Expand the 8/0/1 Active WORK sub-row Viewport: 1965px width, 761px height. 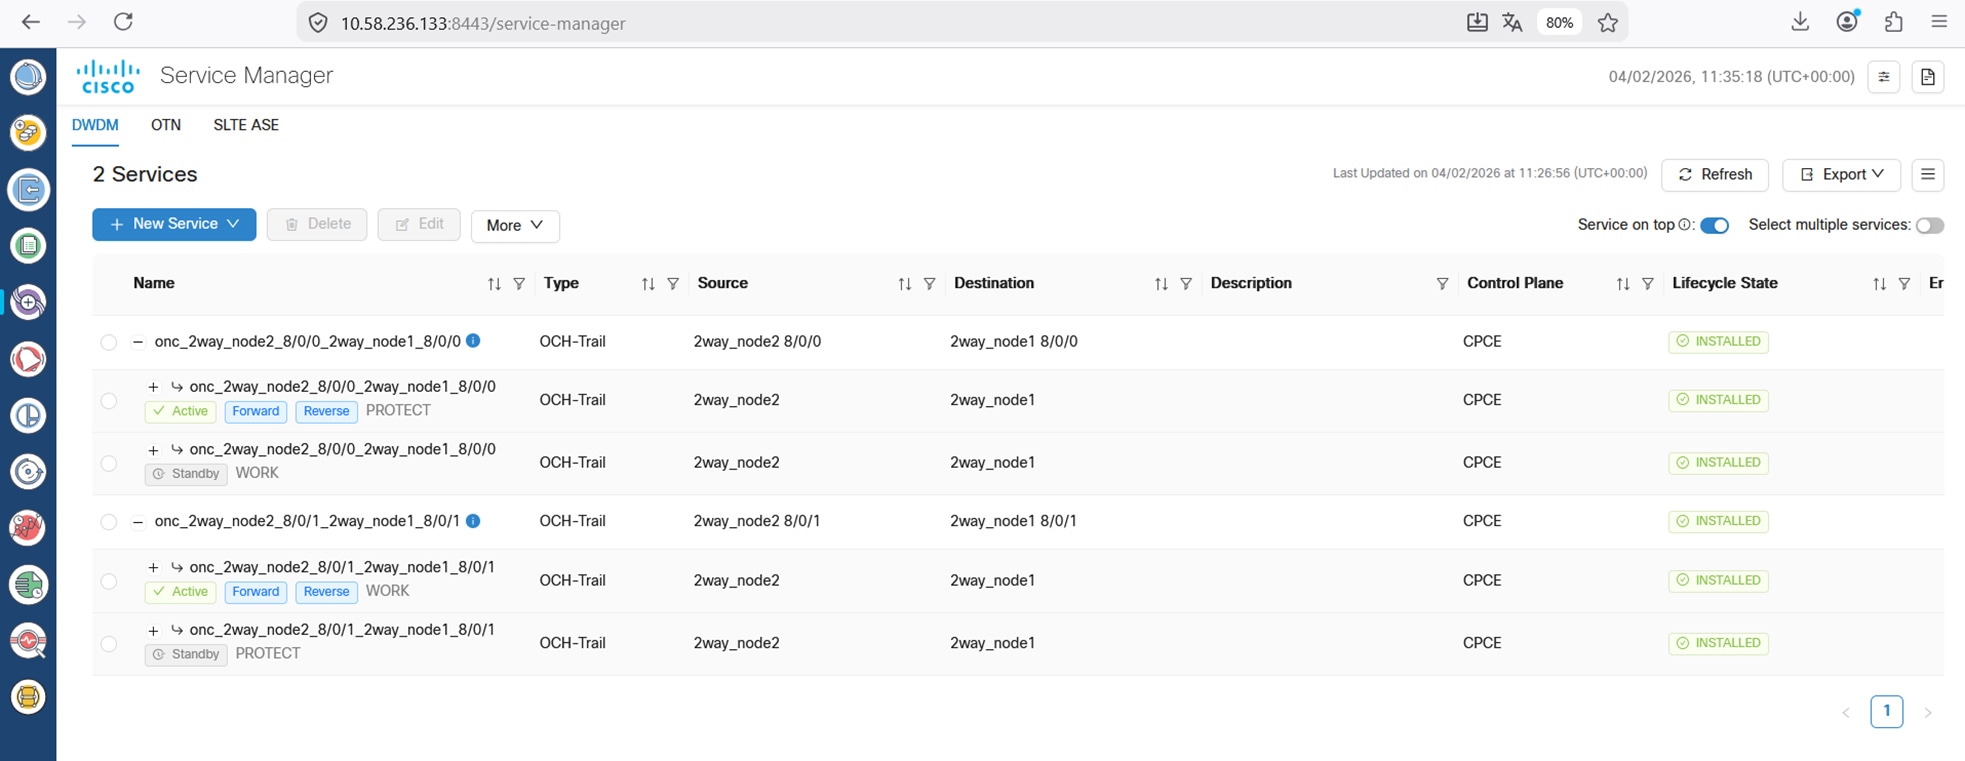(153, 567)
